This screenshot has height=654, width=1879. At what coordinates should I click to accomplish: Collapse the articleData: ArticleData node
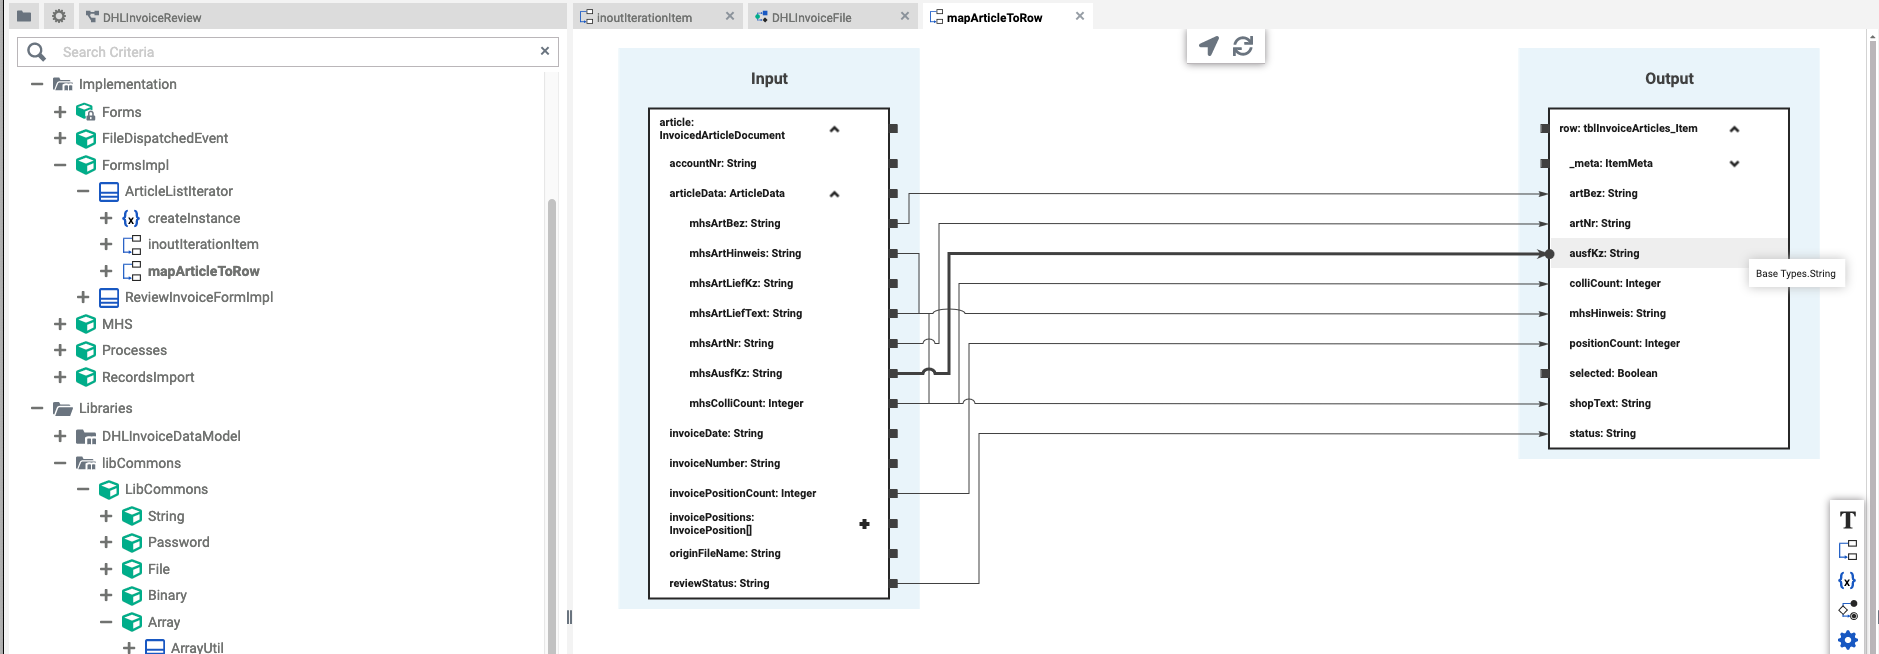pos(834,194)
